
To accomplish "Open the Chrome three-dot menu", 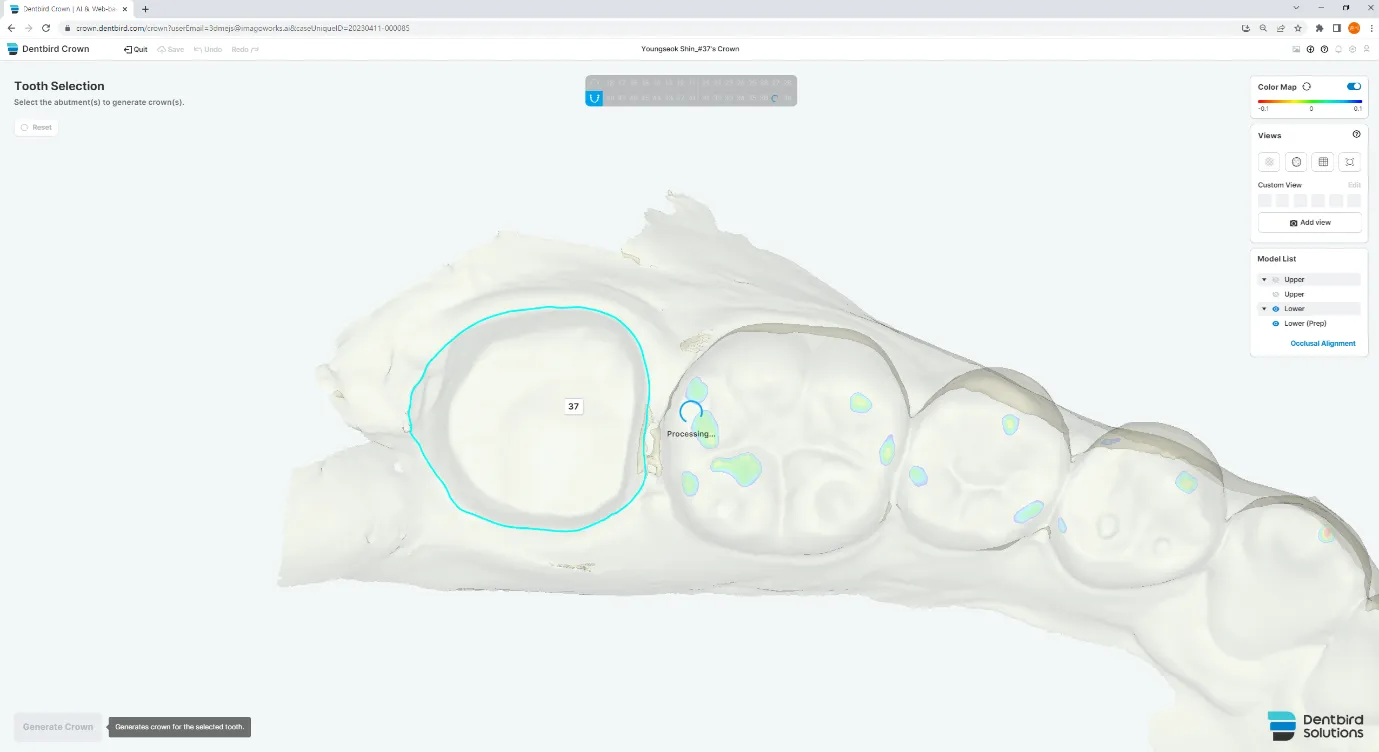I will click(x=1371, y=28).
